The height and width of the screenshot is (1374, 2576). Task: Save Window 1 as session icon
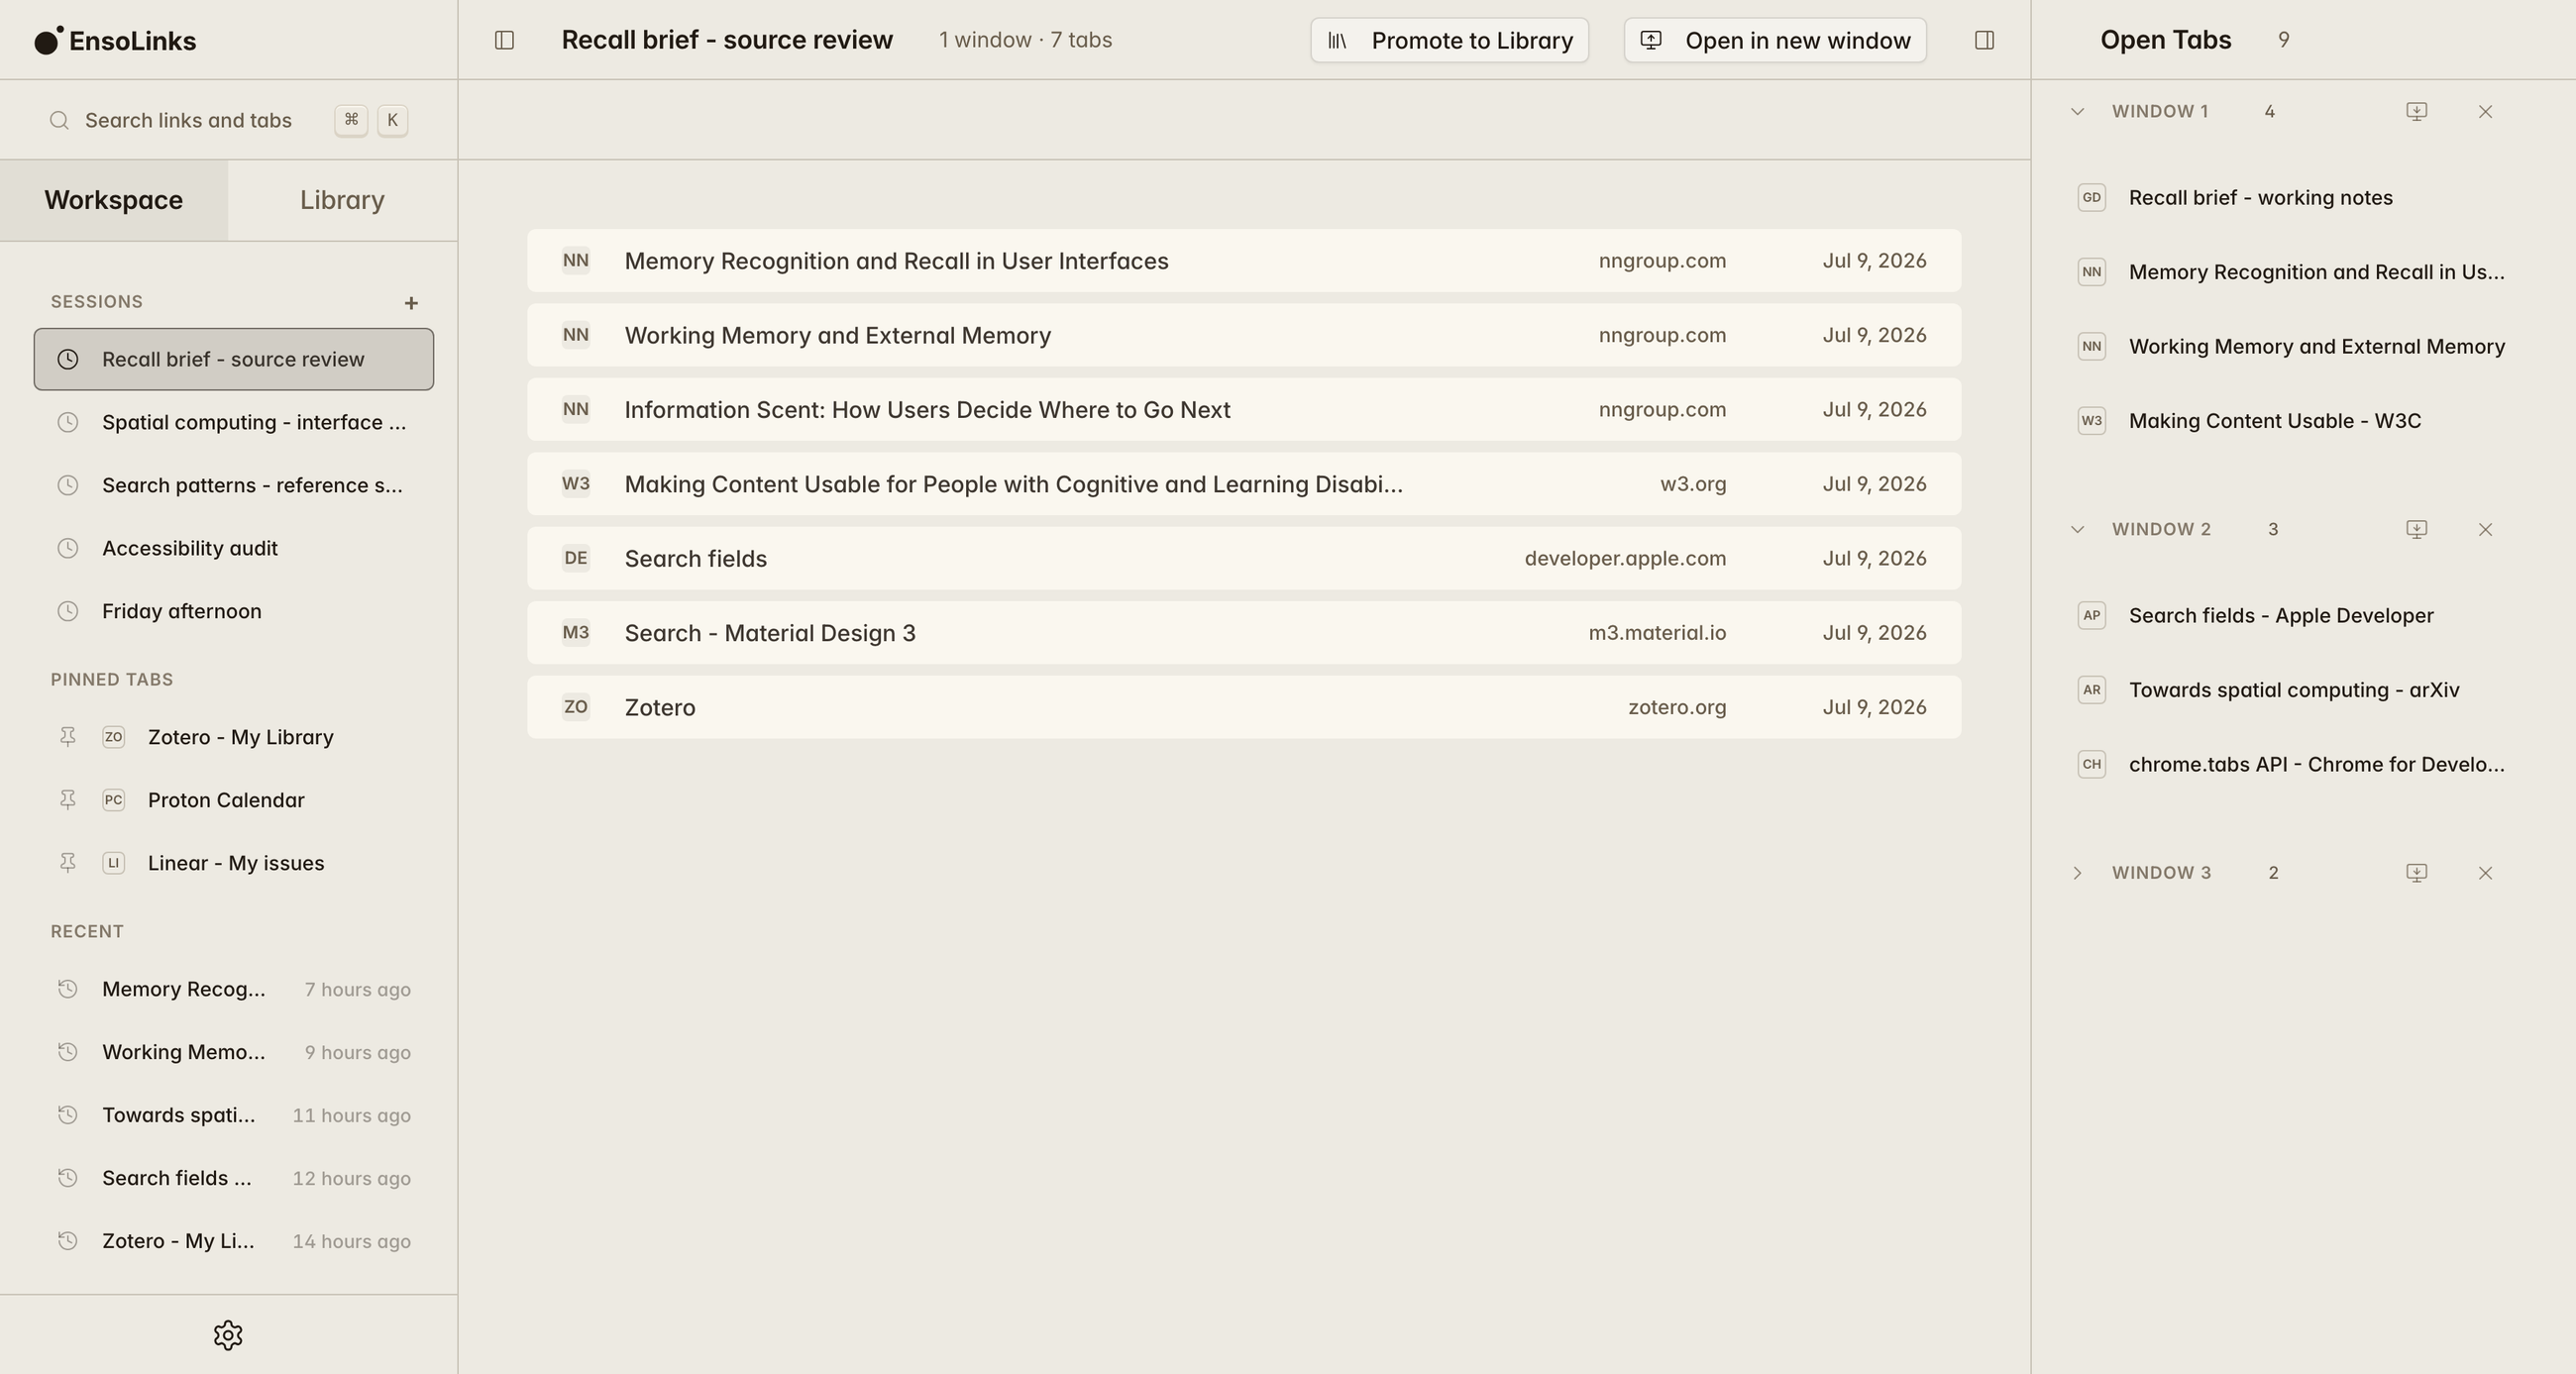(2417, 111)
